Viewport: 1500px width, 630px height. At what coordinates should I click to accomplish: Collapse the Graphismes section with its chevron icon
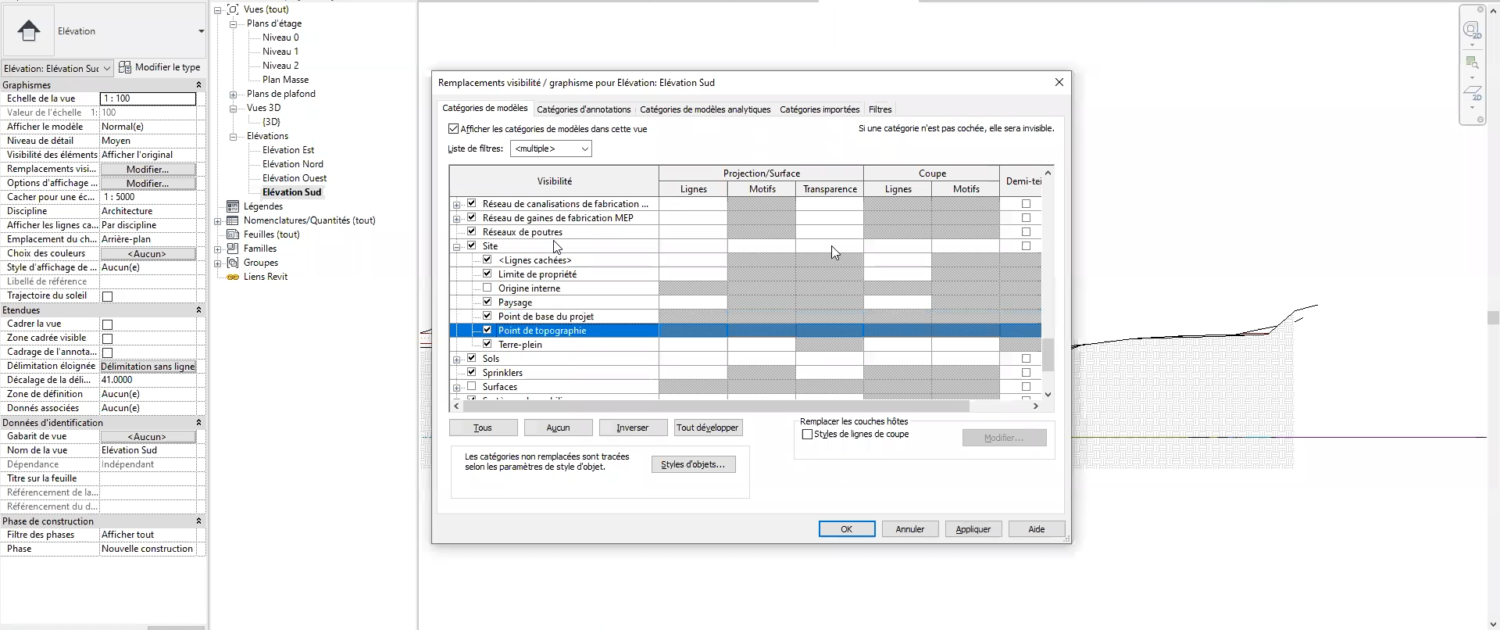click(198, 85)
